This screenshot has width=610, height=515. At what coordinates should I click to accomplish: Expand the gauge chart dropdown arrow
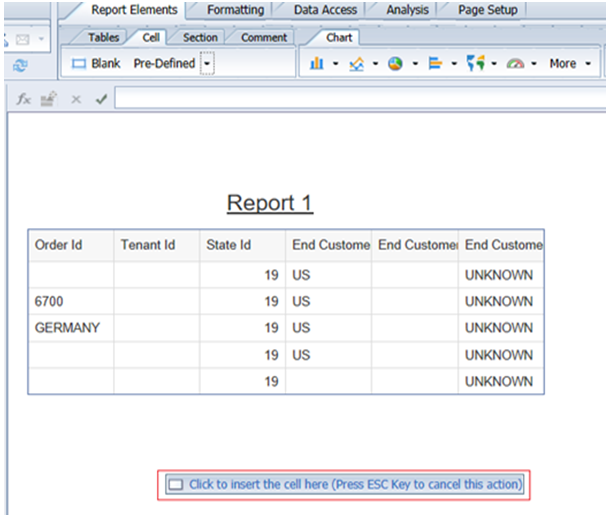point(534,63)
